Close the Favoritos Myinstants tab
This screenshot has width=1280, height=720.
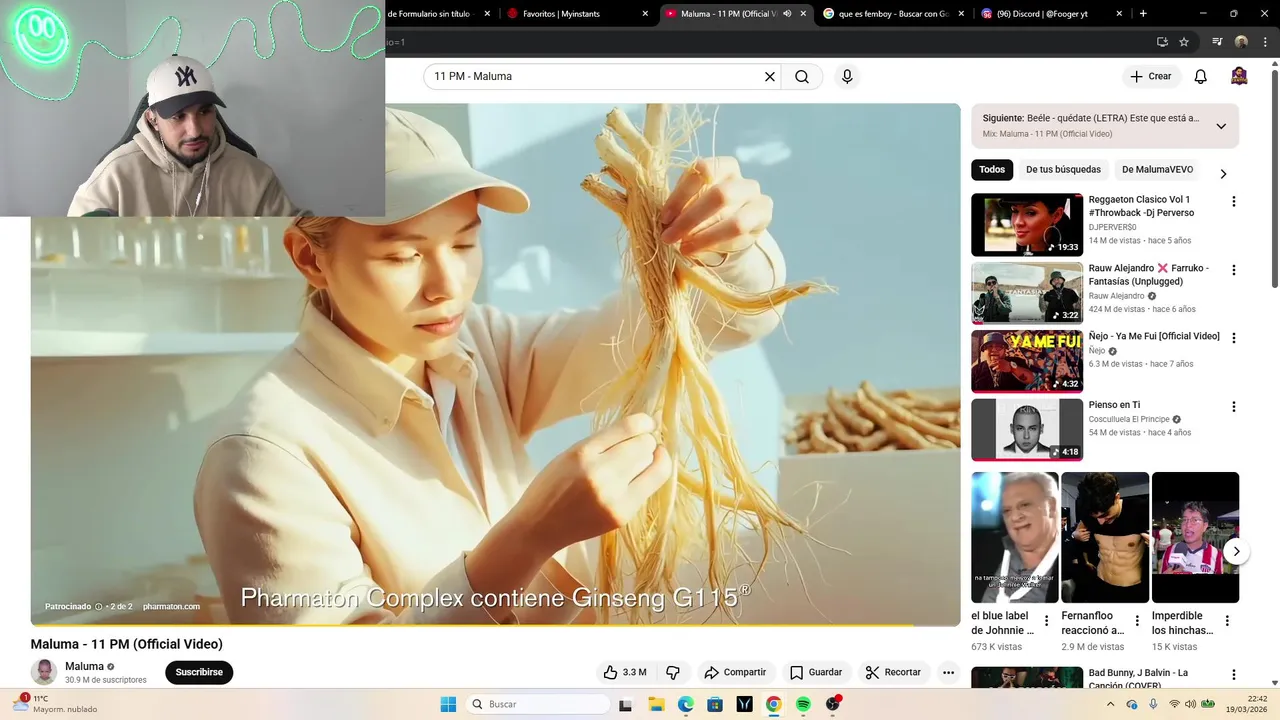[x=645, y=14]
